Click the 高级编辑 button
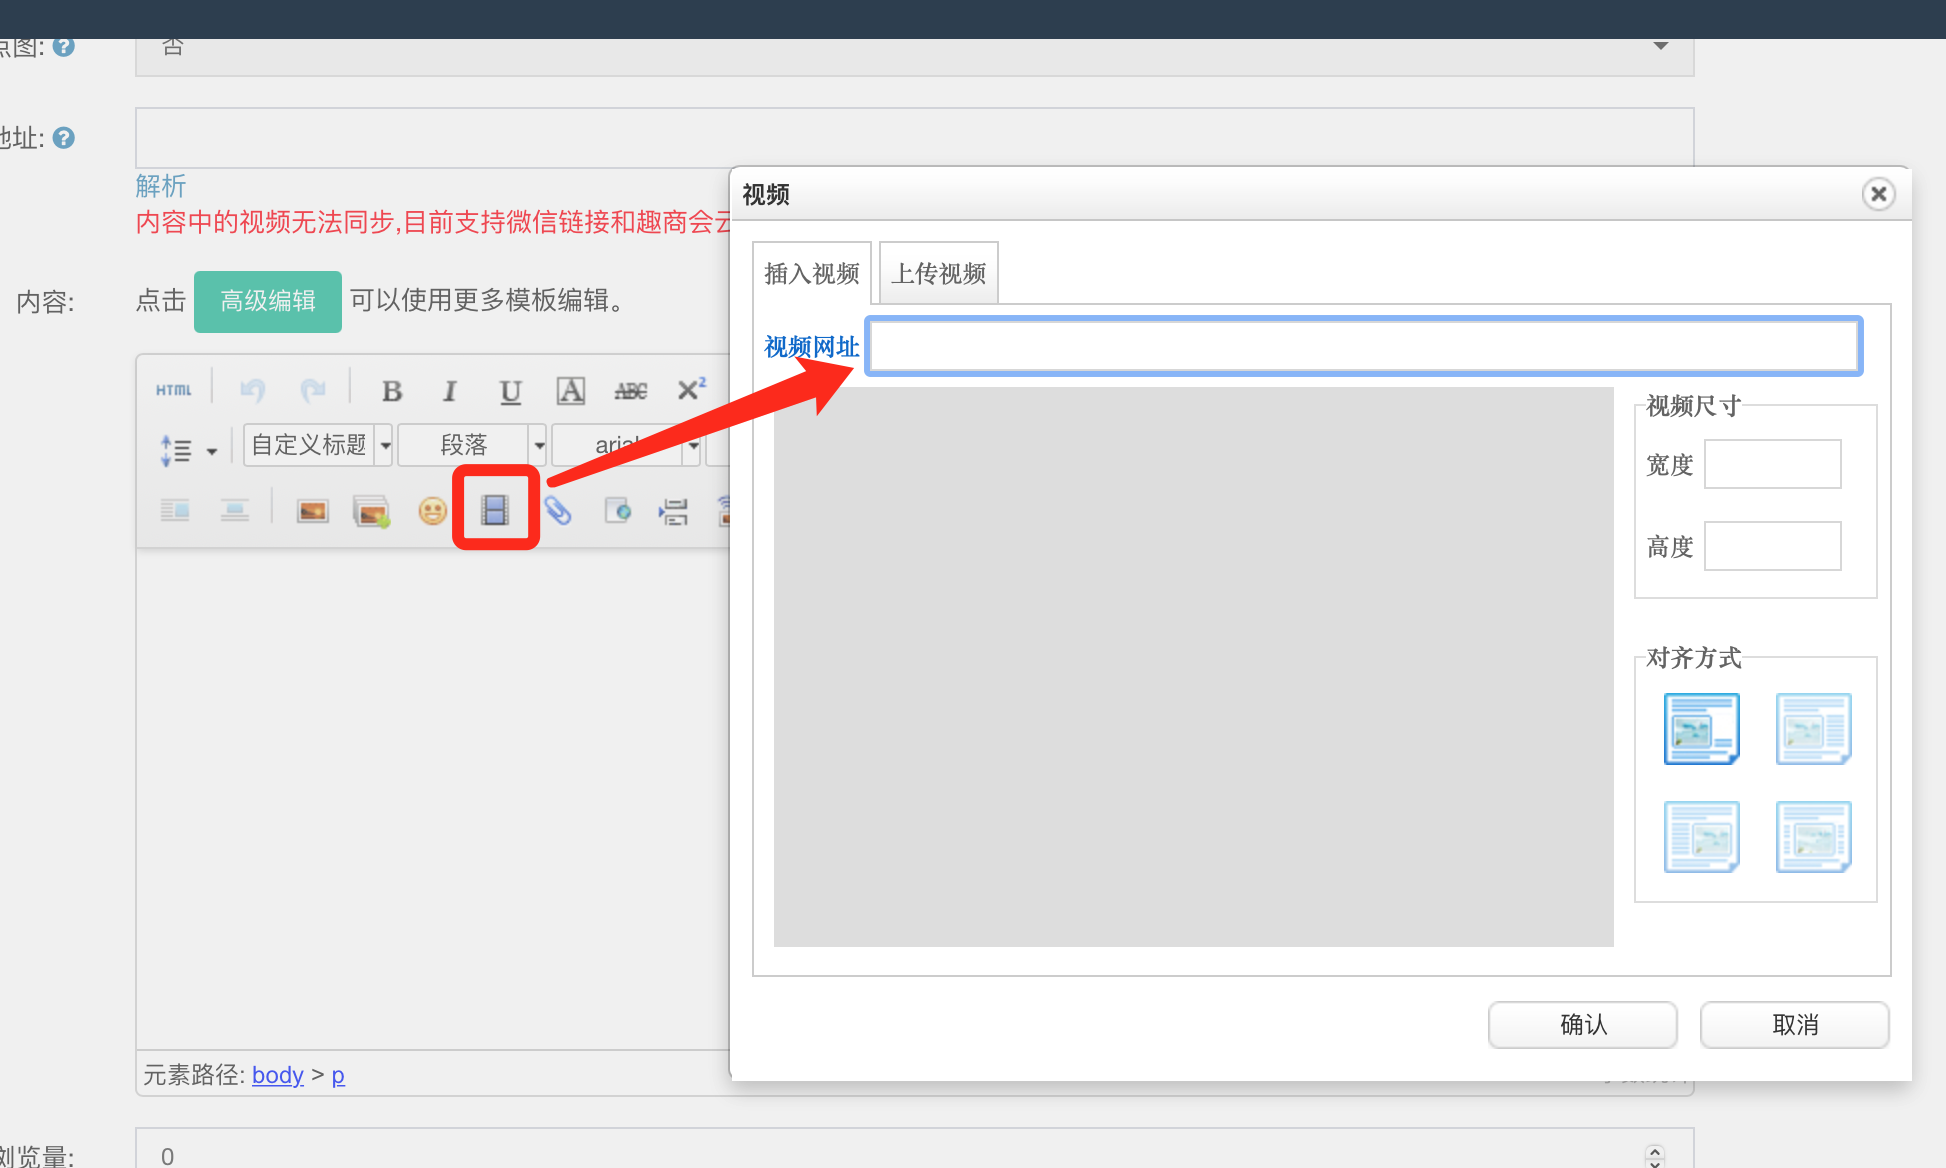This screenshot has width=1946, height=1168. coord(268,301)
